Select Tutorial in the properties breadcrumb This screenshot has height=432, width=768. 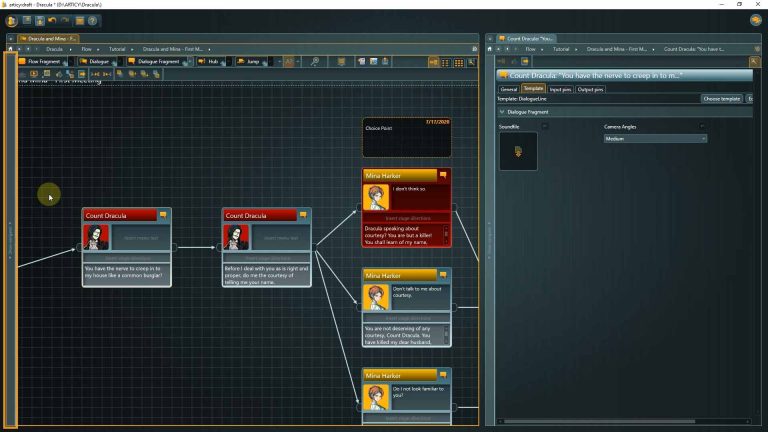pyautogui.click(x=561, y=49)
